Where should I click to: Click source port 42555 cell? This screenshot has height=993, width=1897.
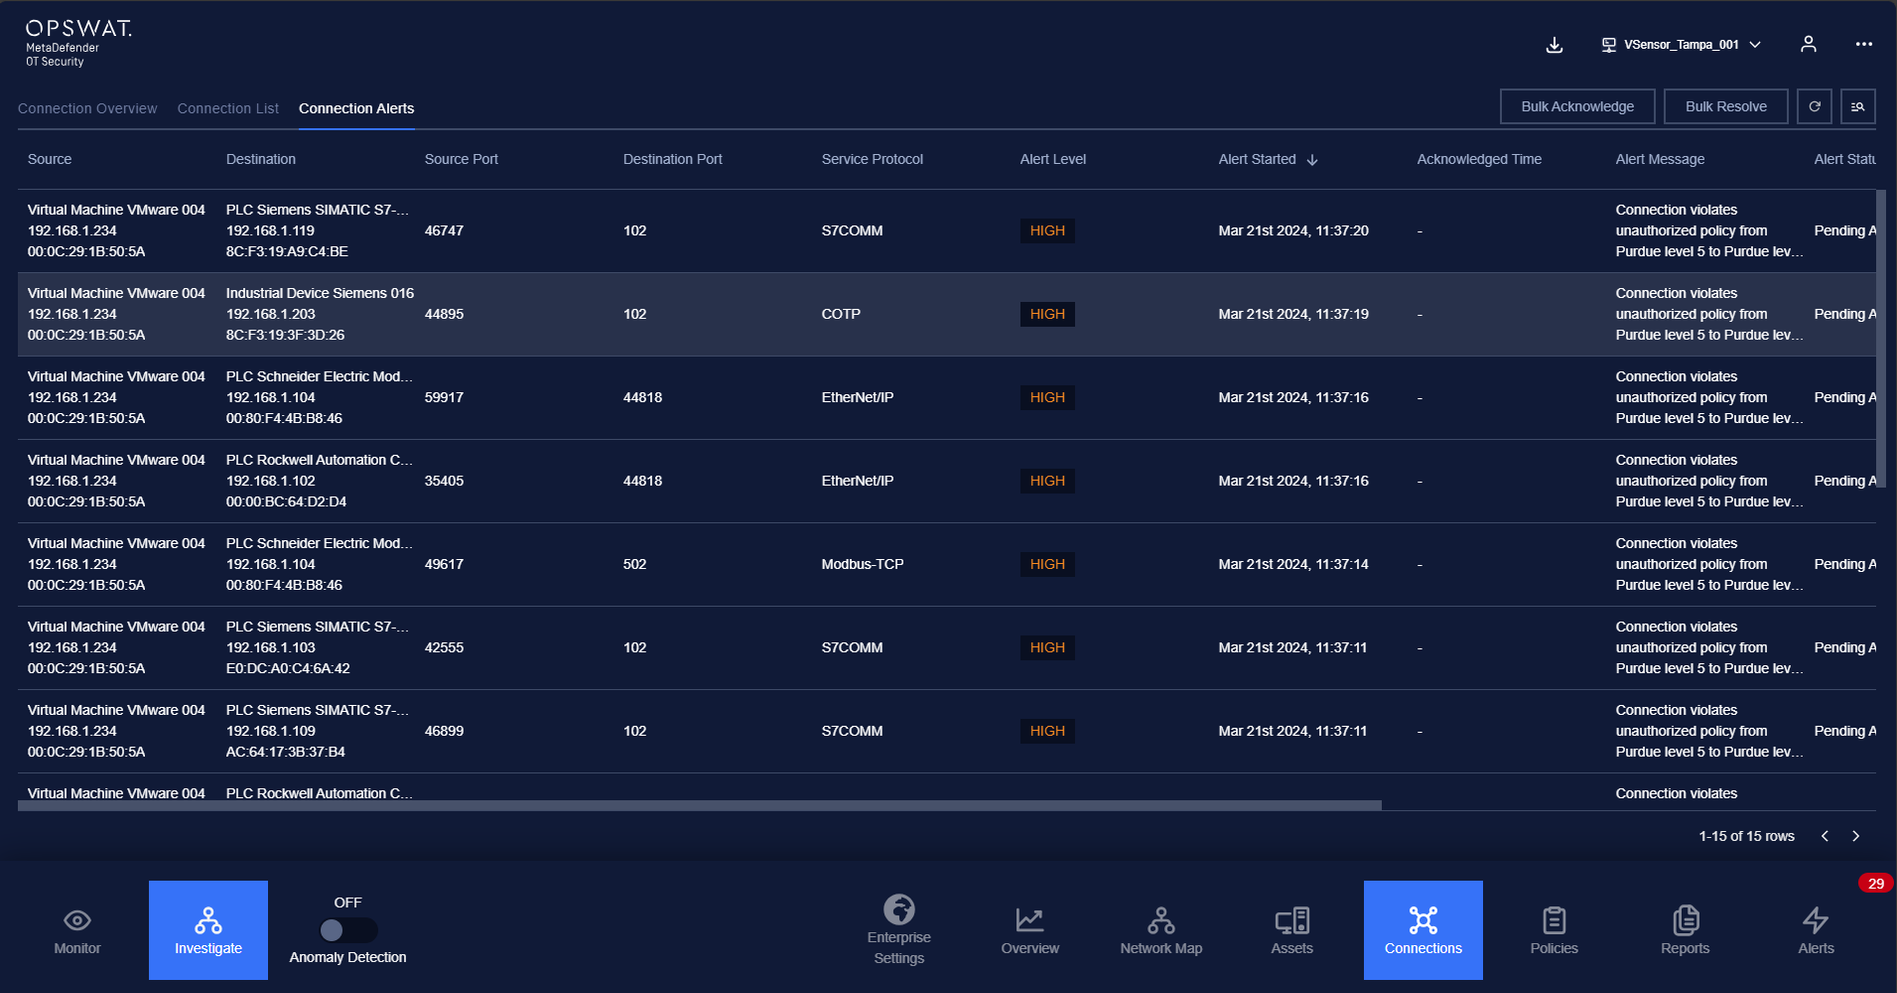pyautogui.click(x=444, y=648)
